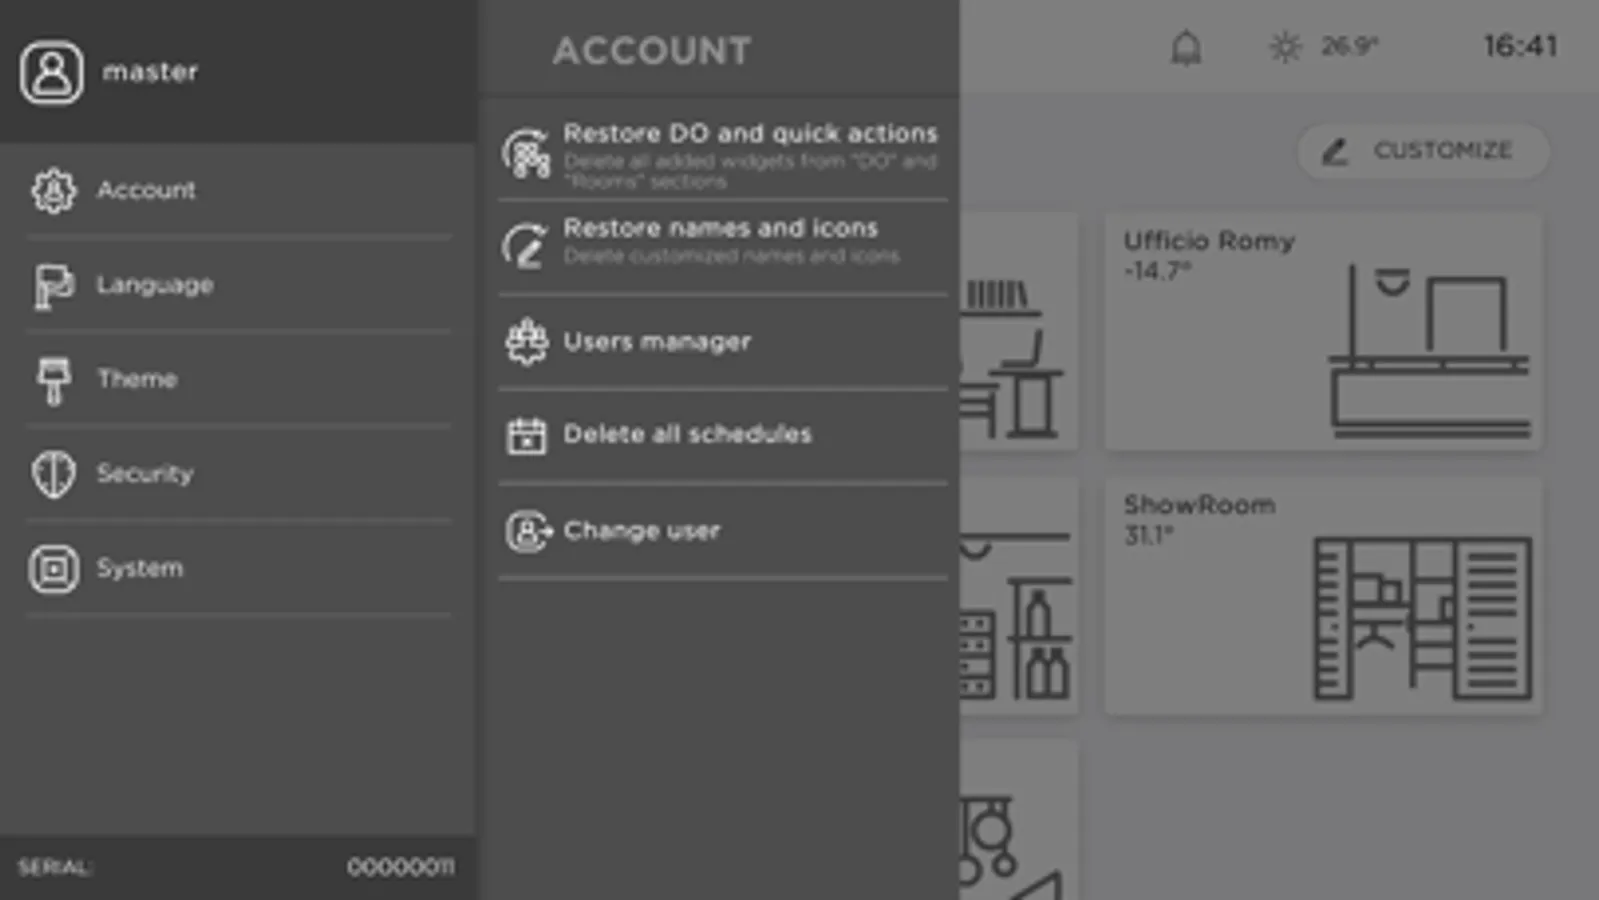The image size is (1599, 900).
Task: Click the pencil icon on Customize
Action: (1335, 151)
